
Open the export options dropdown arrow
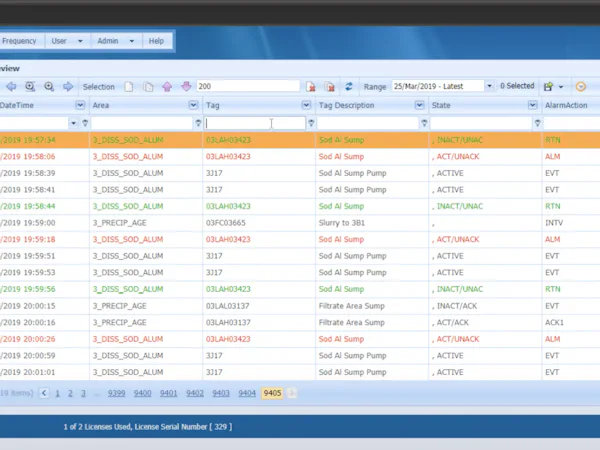561,87
